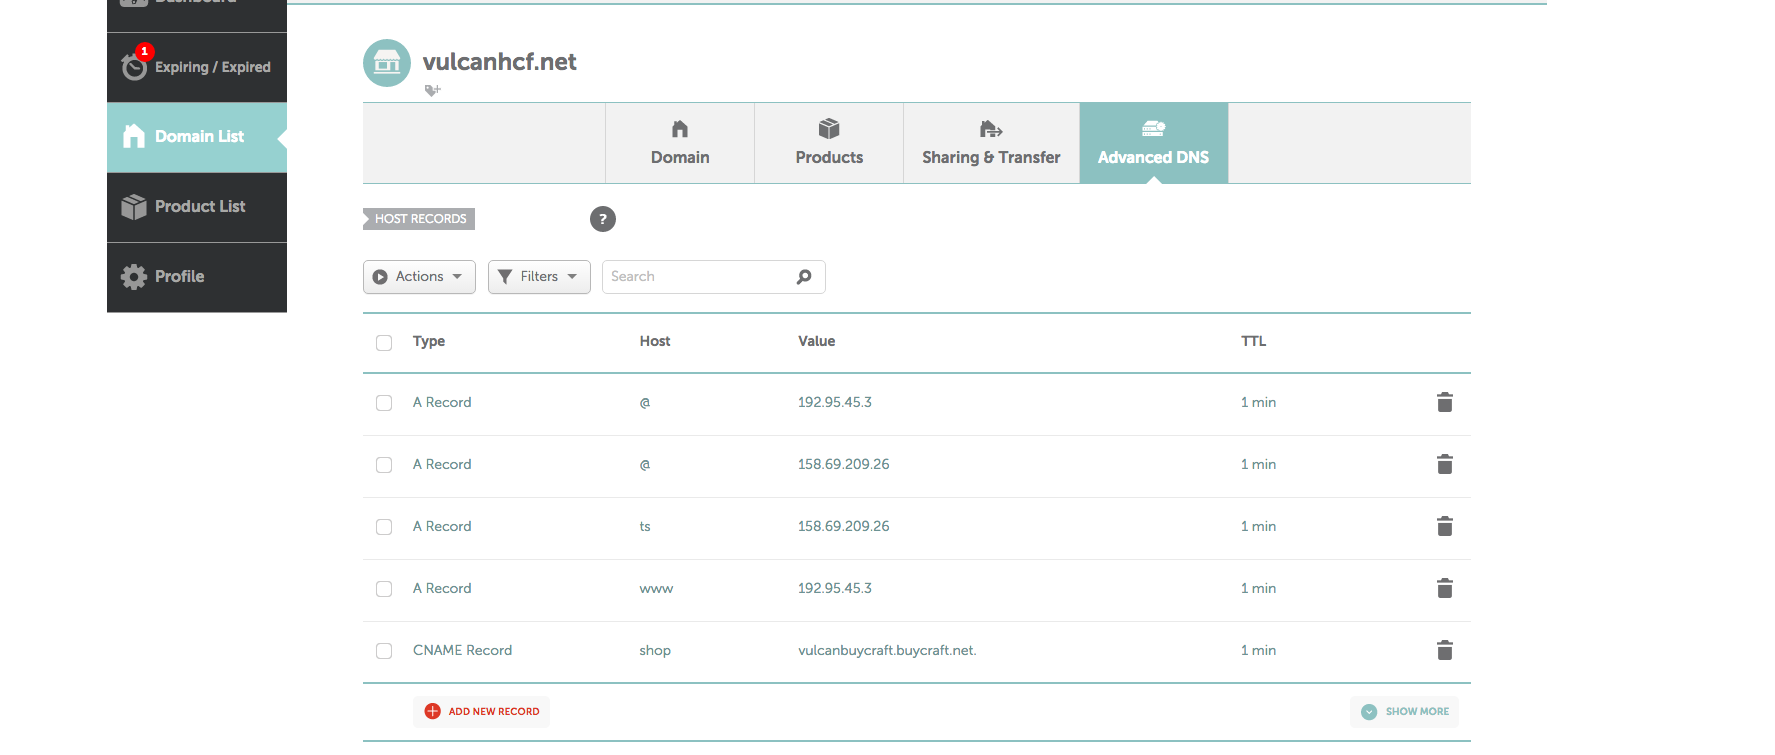Click the TTL column header
Image resolution: width=1775 pixels, height=755 pixels.
1253,341
